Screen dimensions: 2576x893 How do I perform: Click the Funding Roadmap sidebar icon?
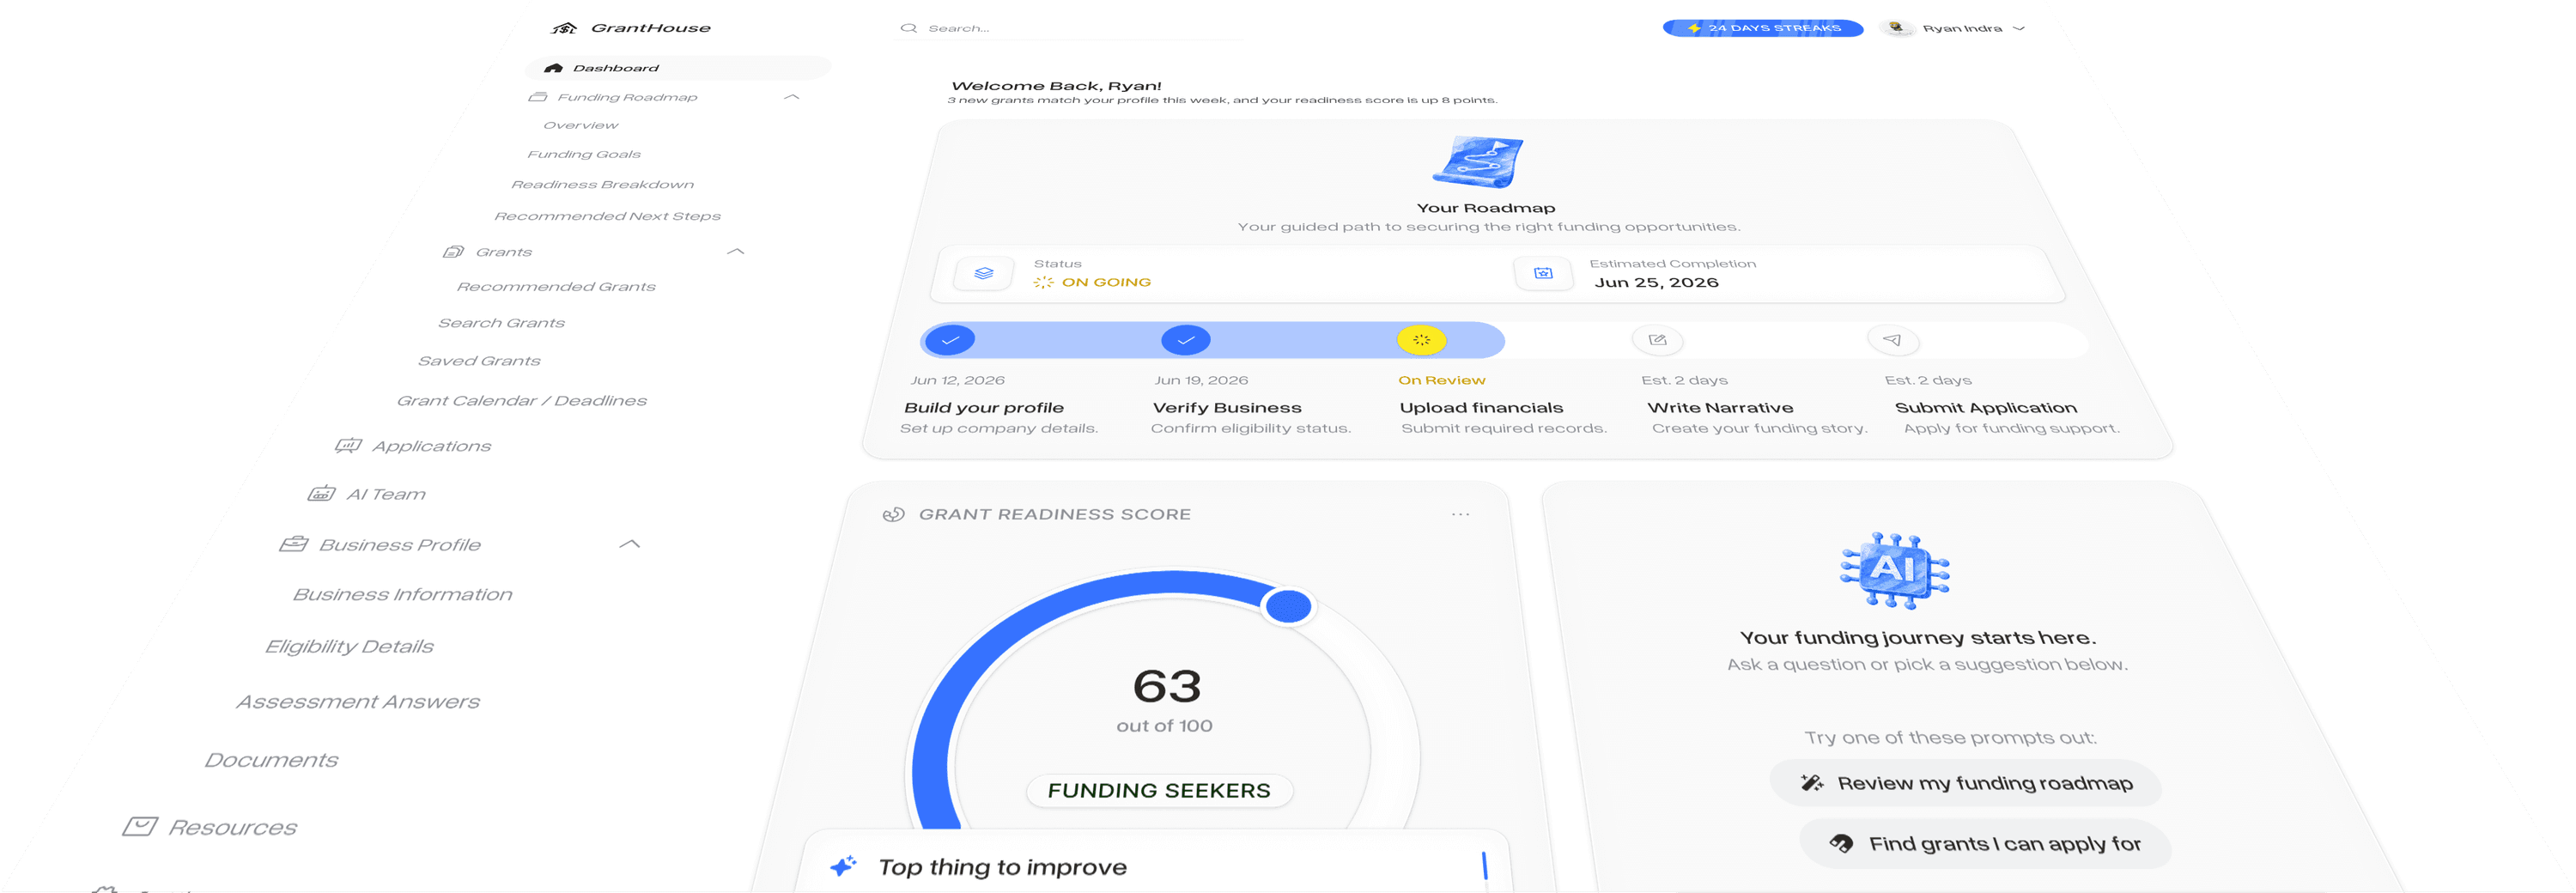click(538, 97)
